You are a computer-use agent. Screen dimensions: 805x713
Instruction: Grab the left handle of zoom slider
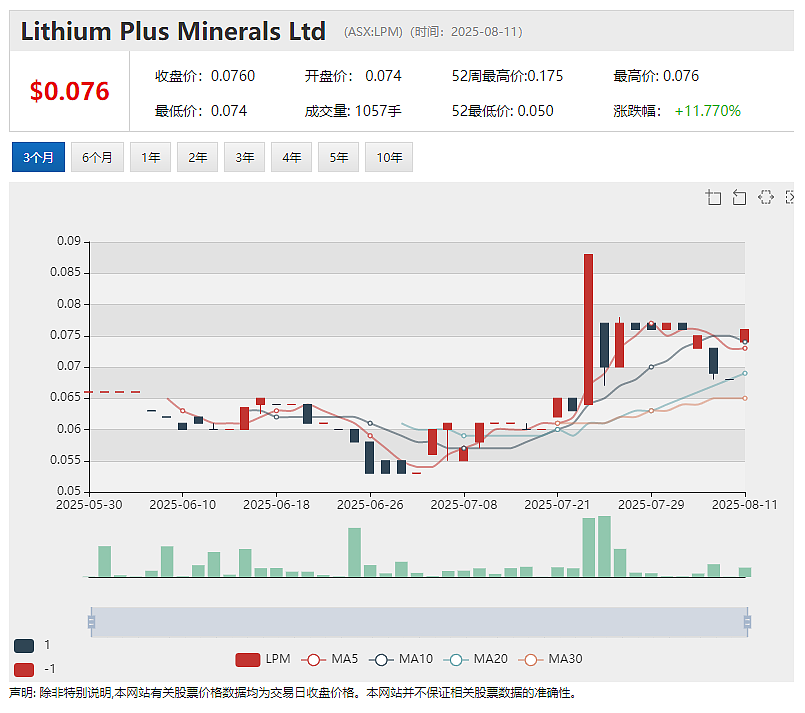91,622
